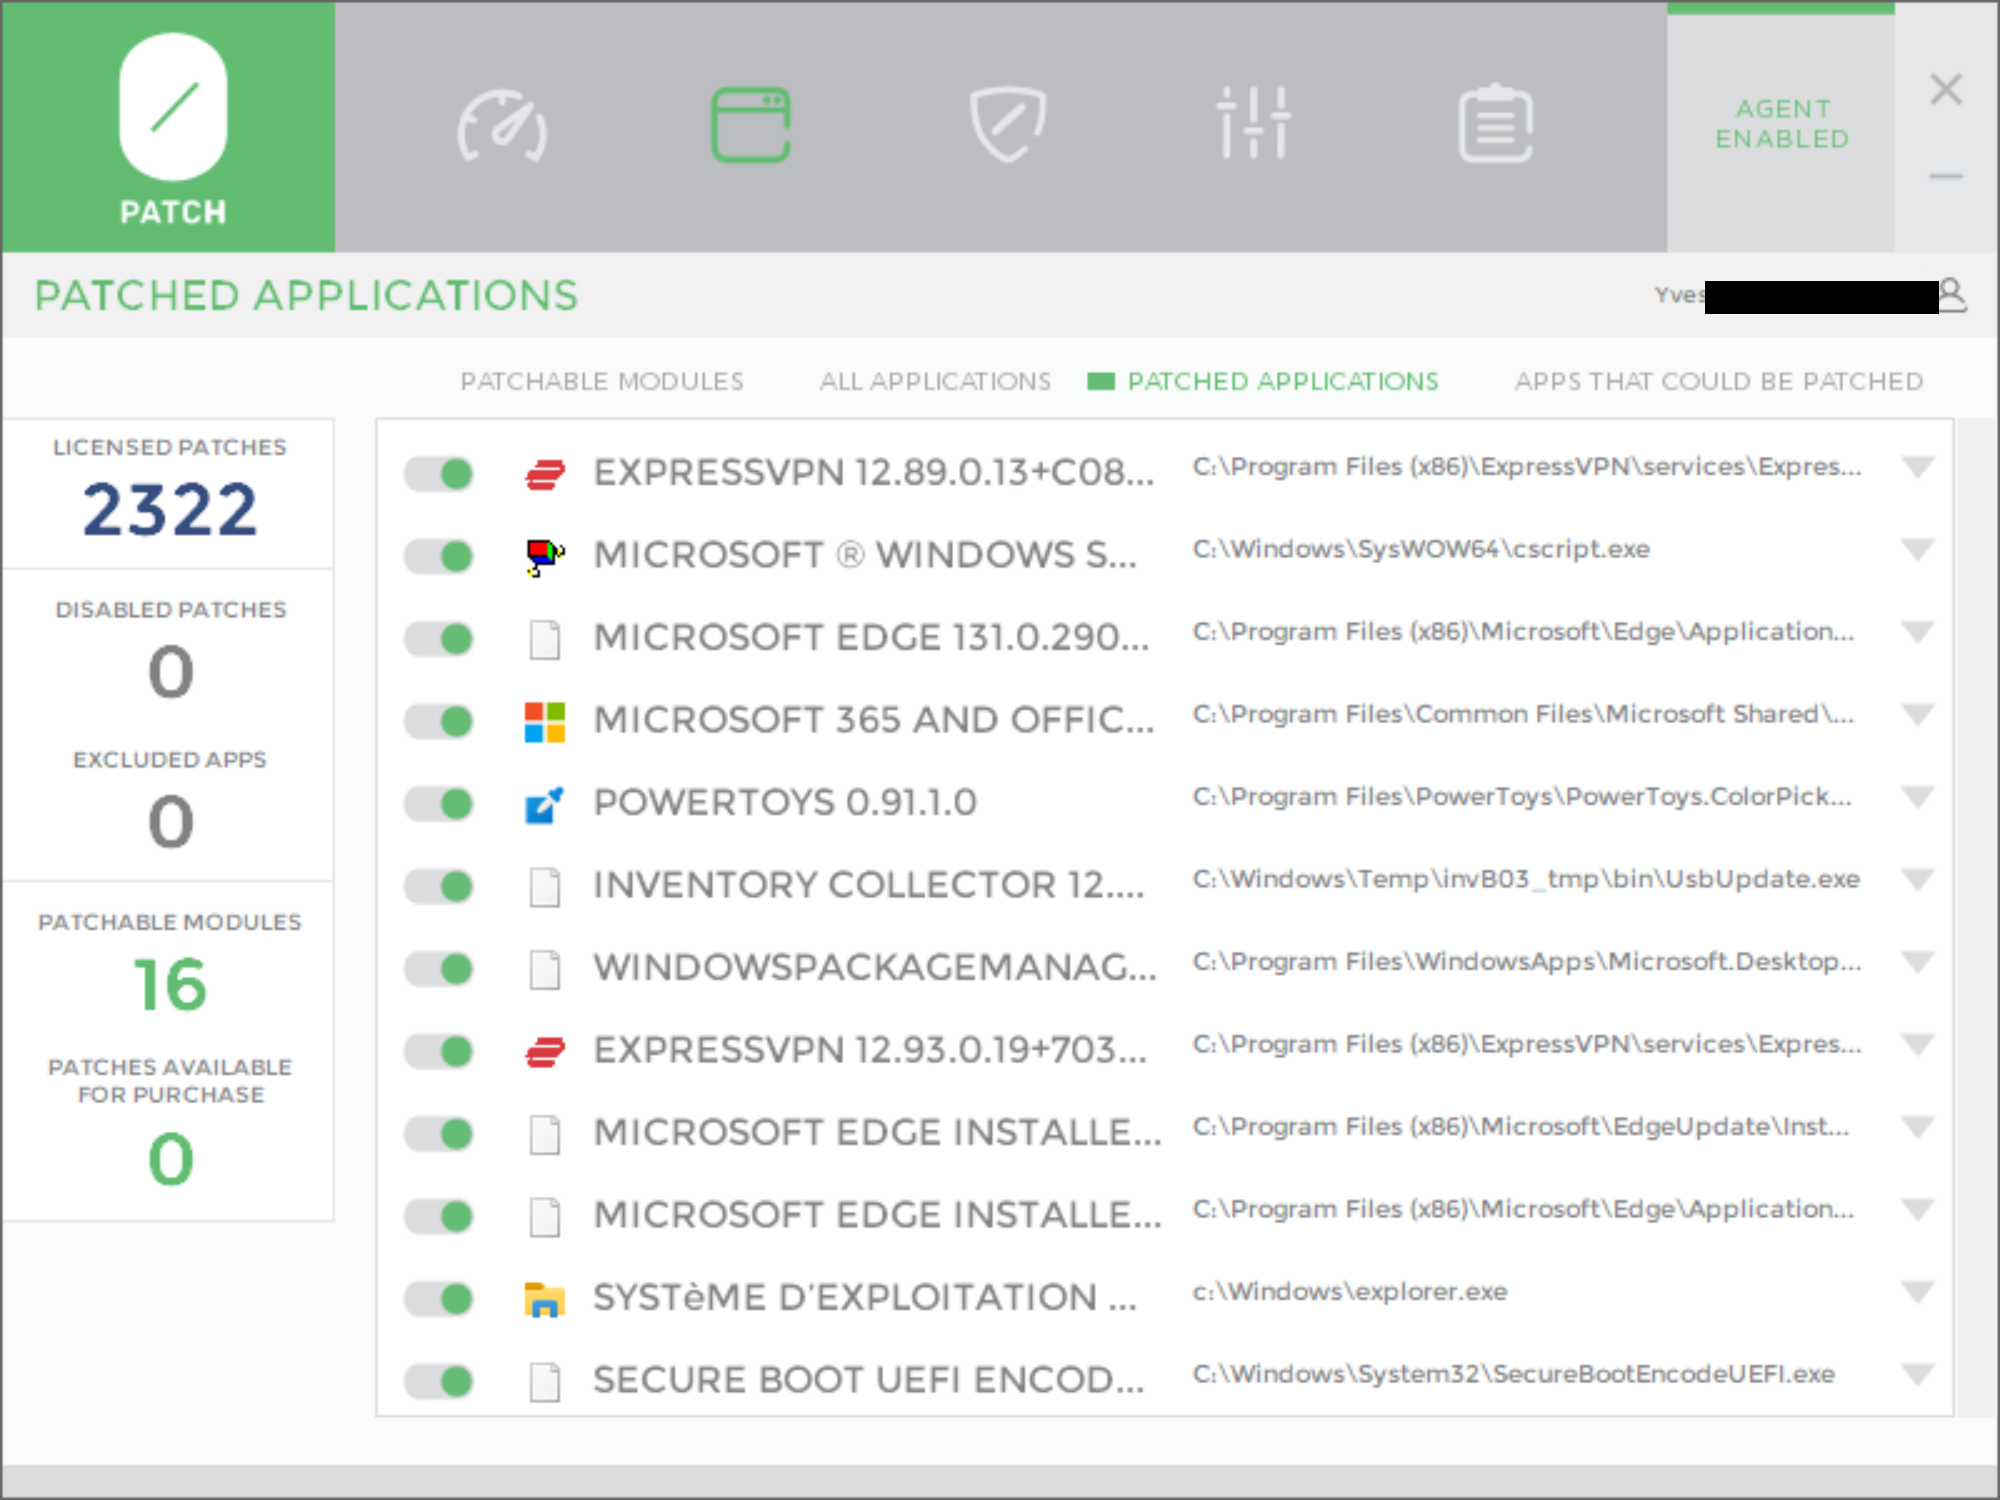Click the Secure Boot UEFI file icon

(x=545, y=1381)
